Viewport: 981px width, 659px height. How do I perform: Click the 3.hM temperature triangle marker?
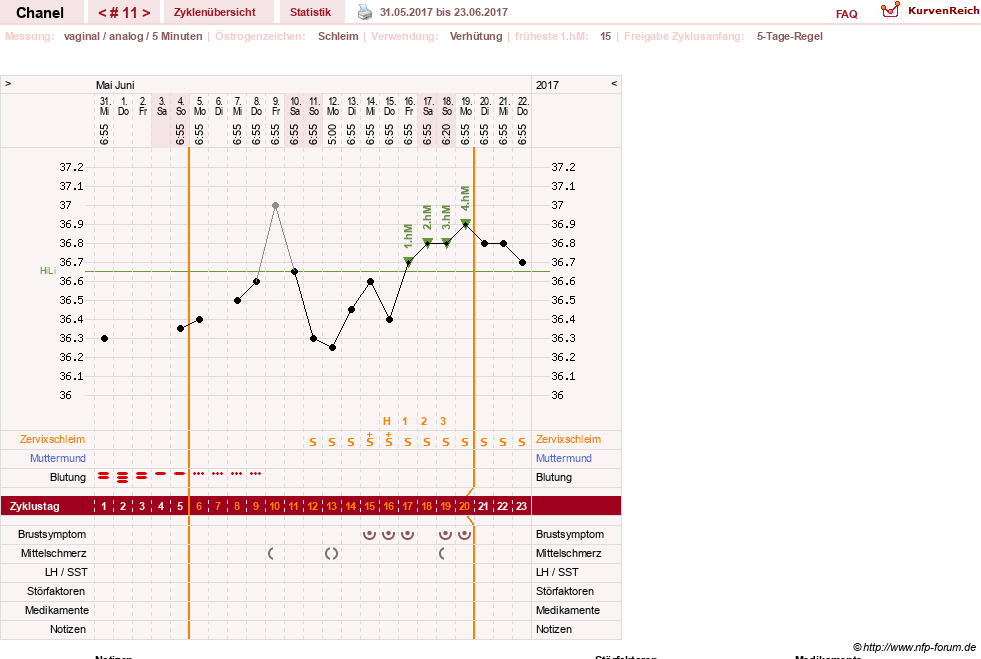pos(446,242)
